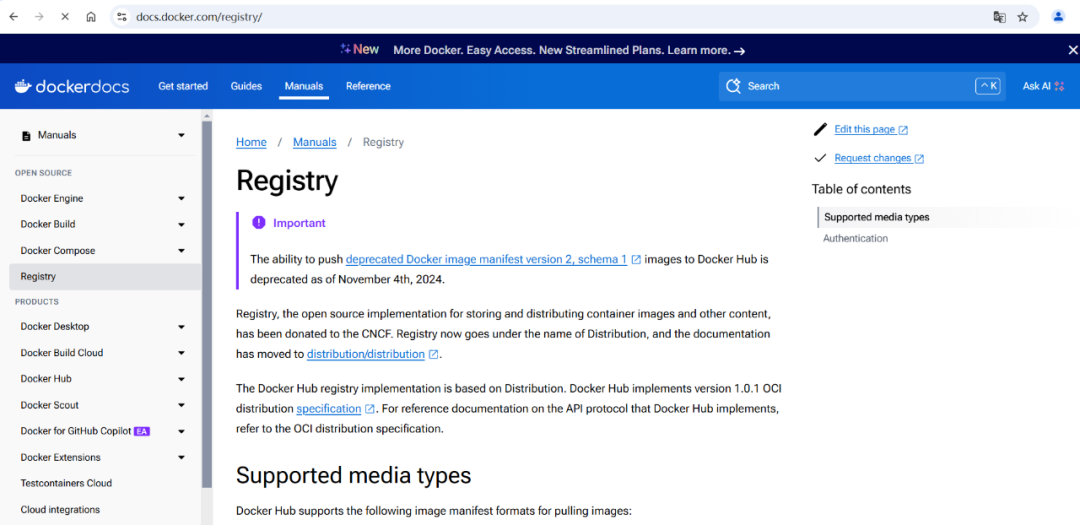The width and height of the screenshot is (1080, 525).
Task: Open Testcontainers Cloud in sidebar
Action: [66, 483]
